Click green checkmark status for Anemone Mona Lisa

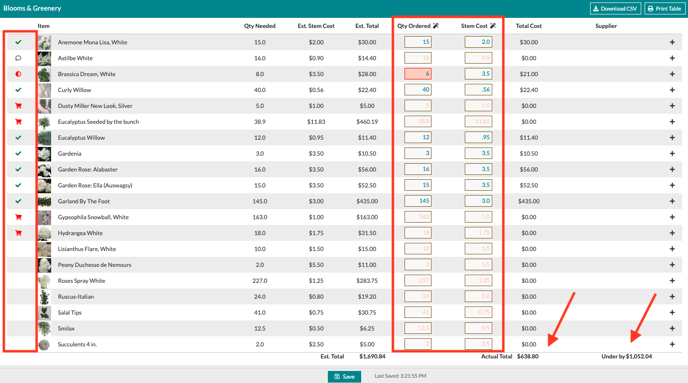[x=18, y=42]
